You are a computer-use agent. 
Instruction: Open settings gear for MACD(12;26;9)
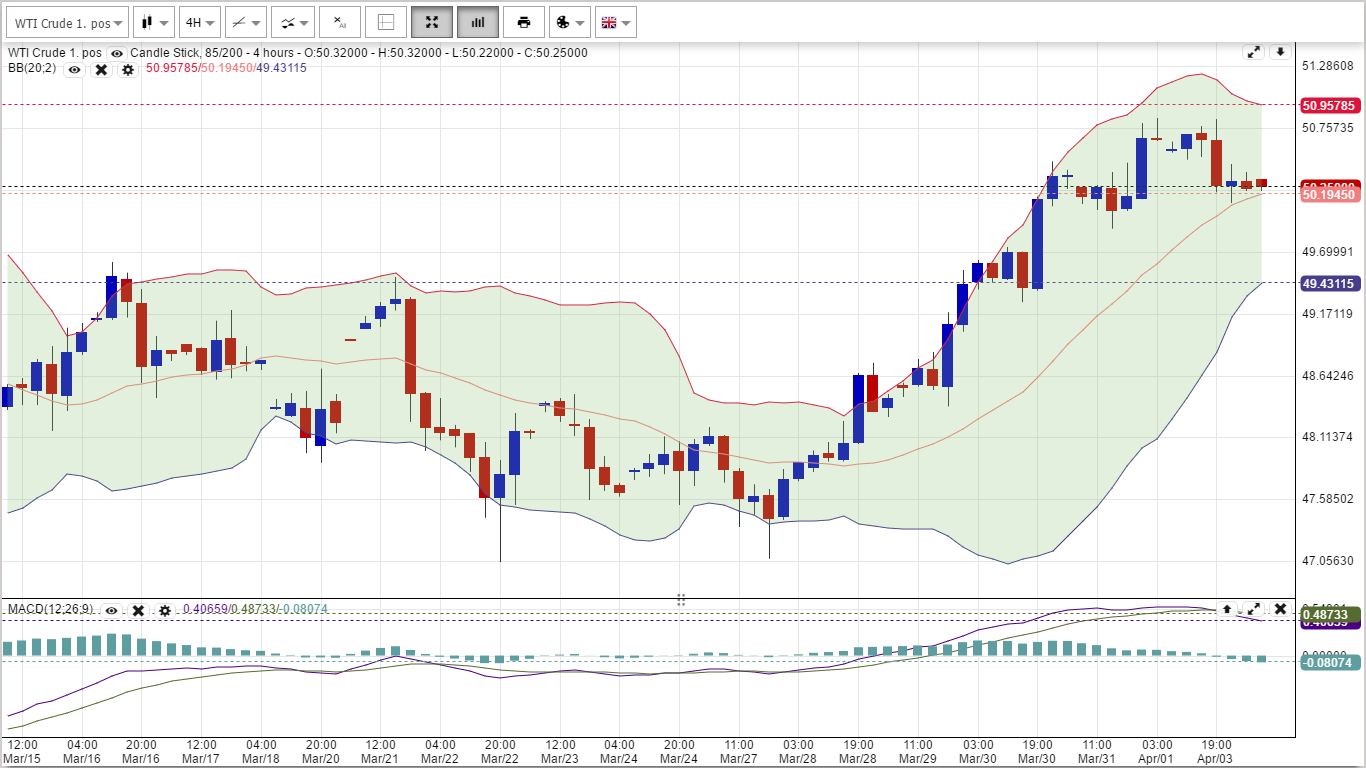coord(165,610)
